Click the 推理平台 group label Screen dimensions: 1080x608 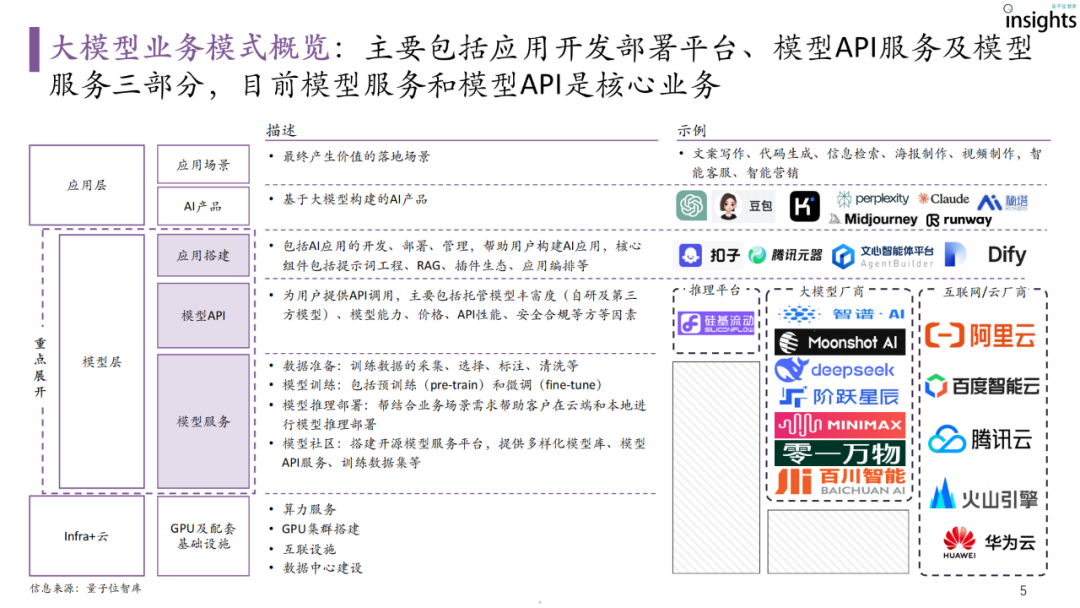(x=715, y=290)
